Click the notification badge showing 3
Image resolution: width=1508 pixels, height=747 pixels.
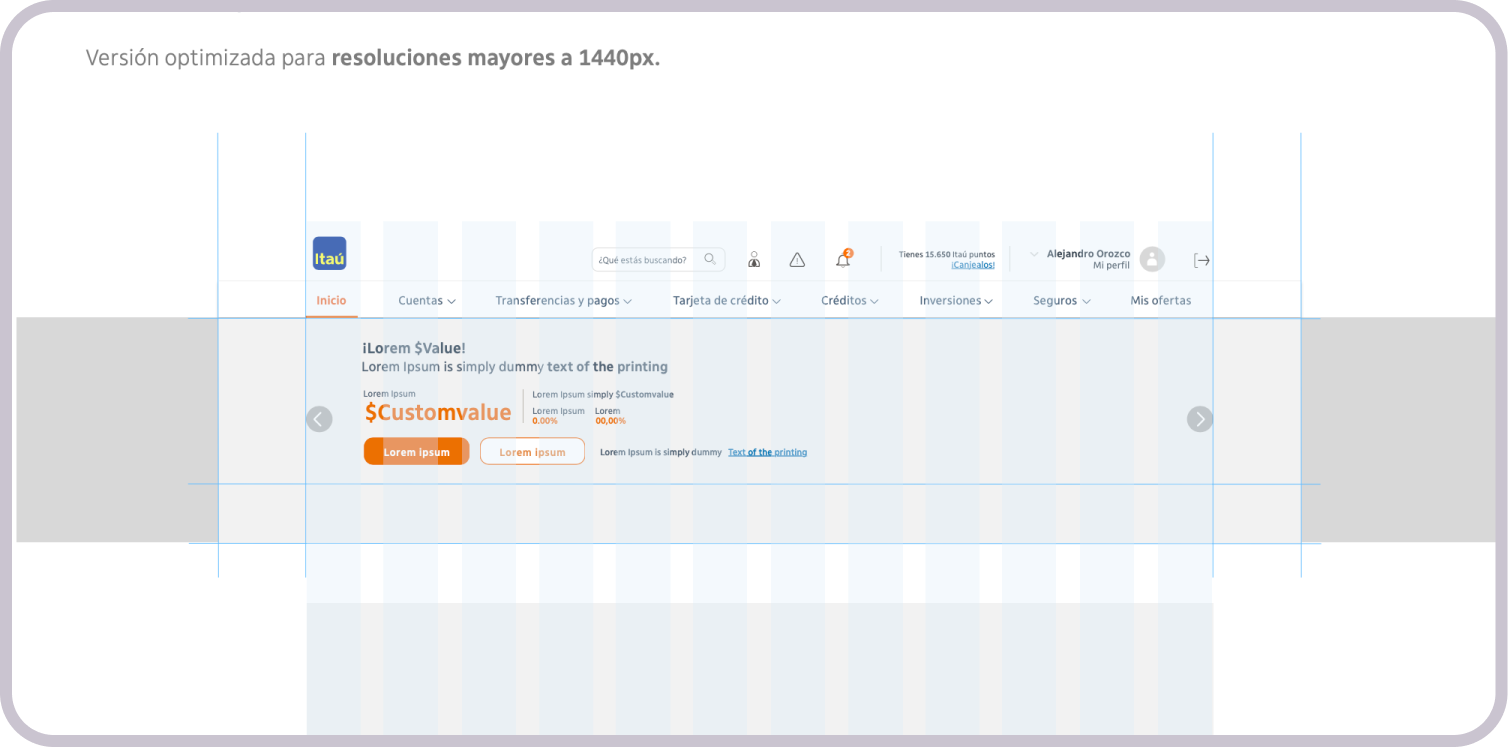[x=848, y=250]
